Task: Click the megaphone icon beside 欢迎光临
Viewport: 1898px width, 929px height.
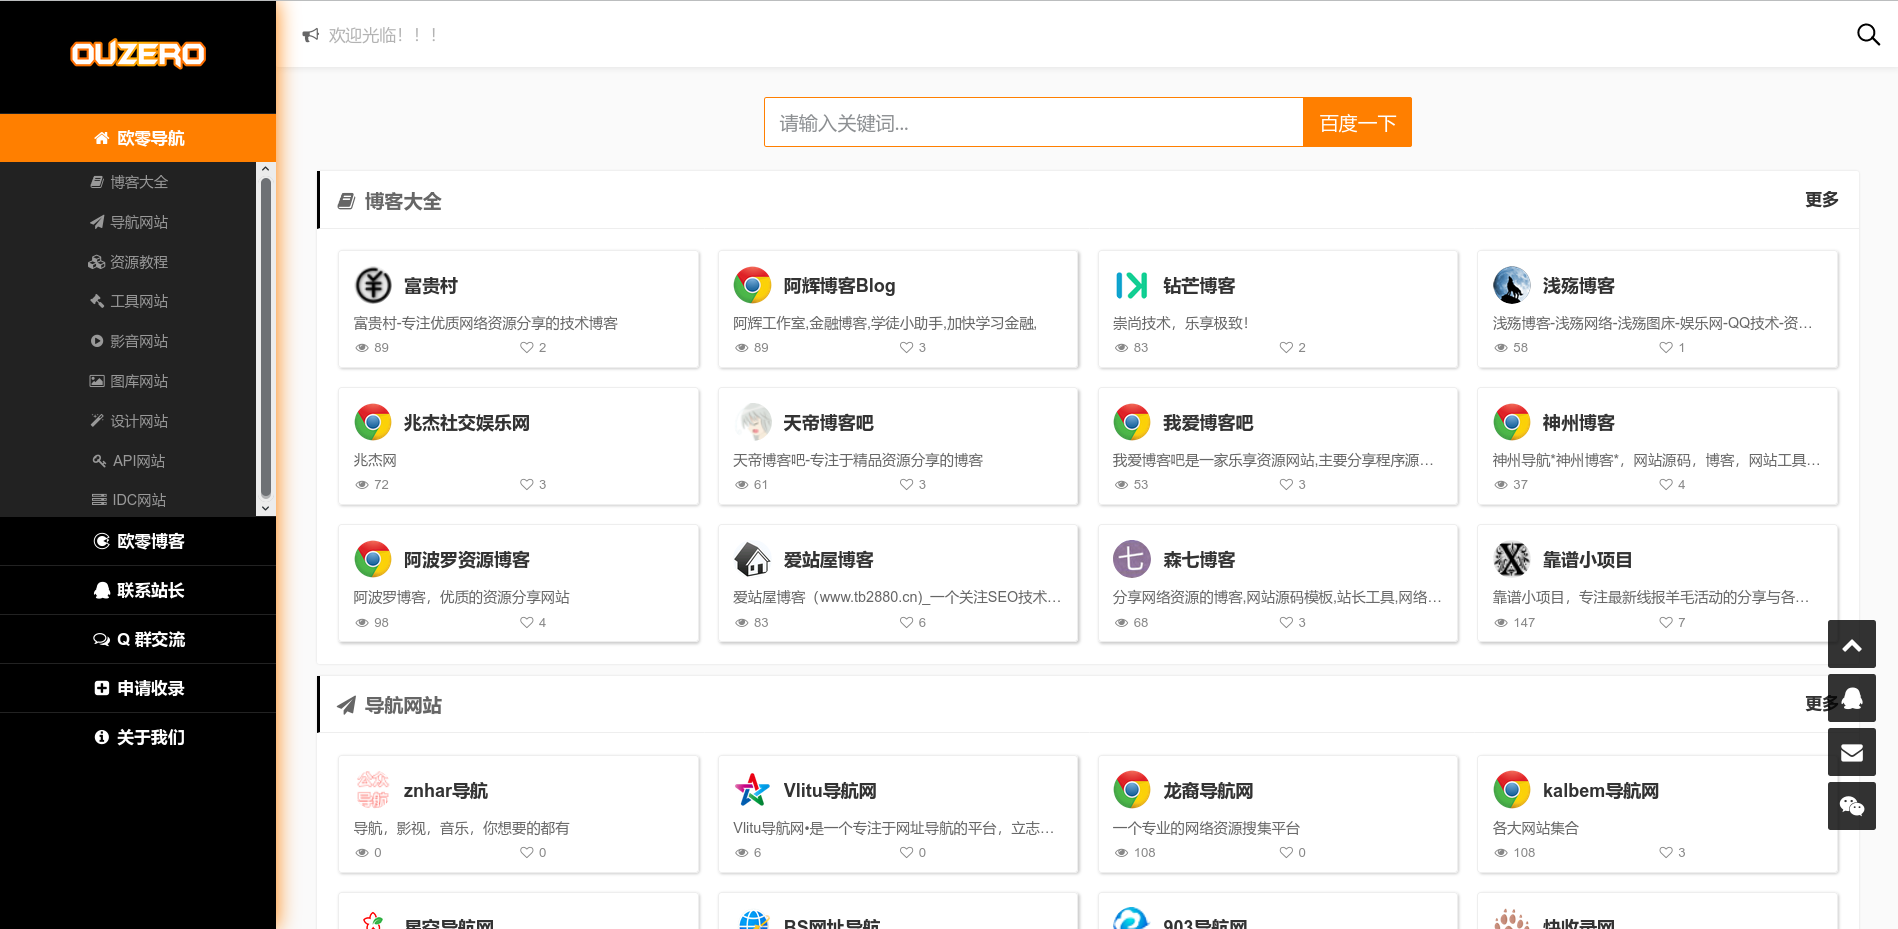Action: [x=310, y=34]
